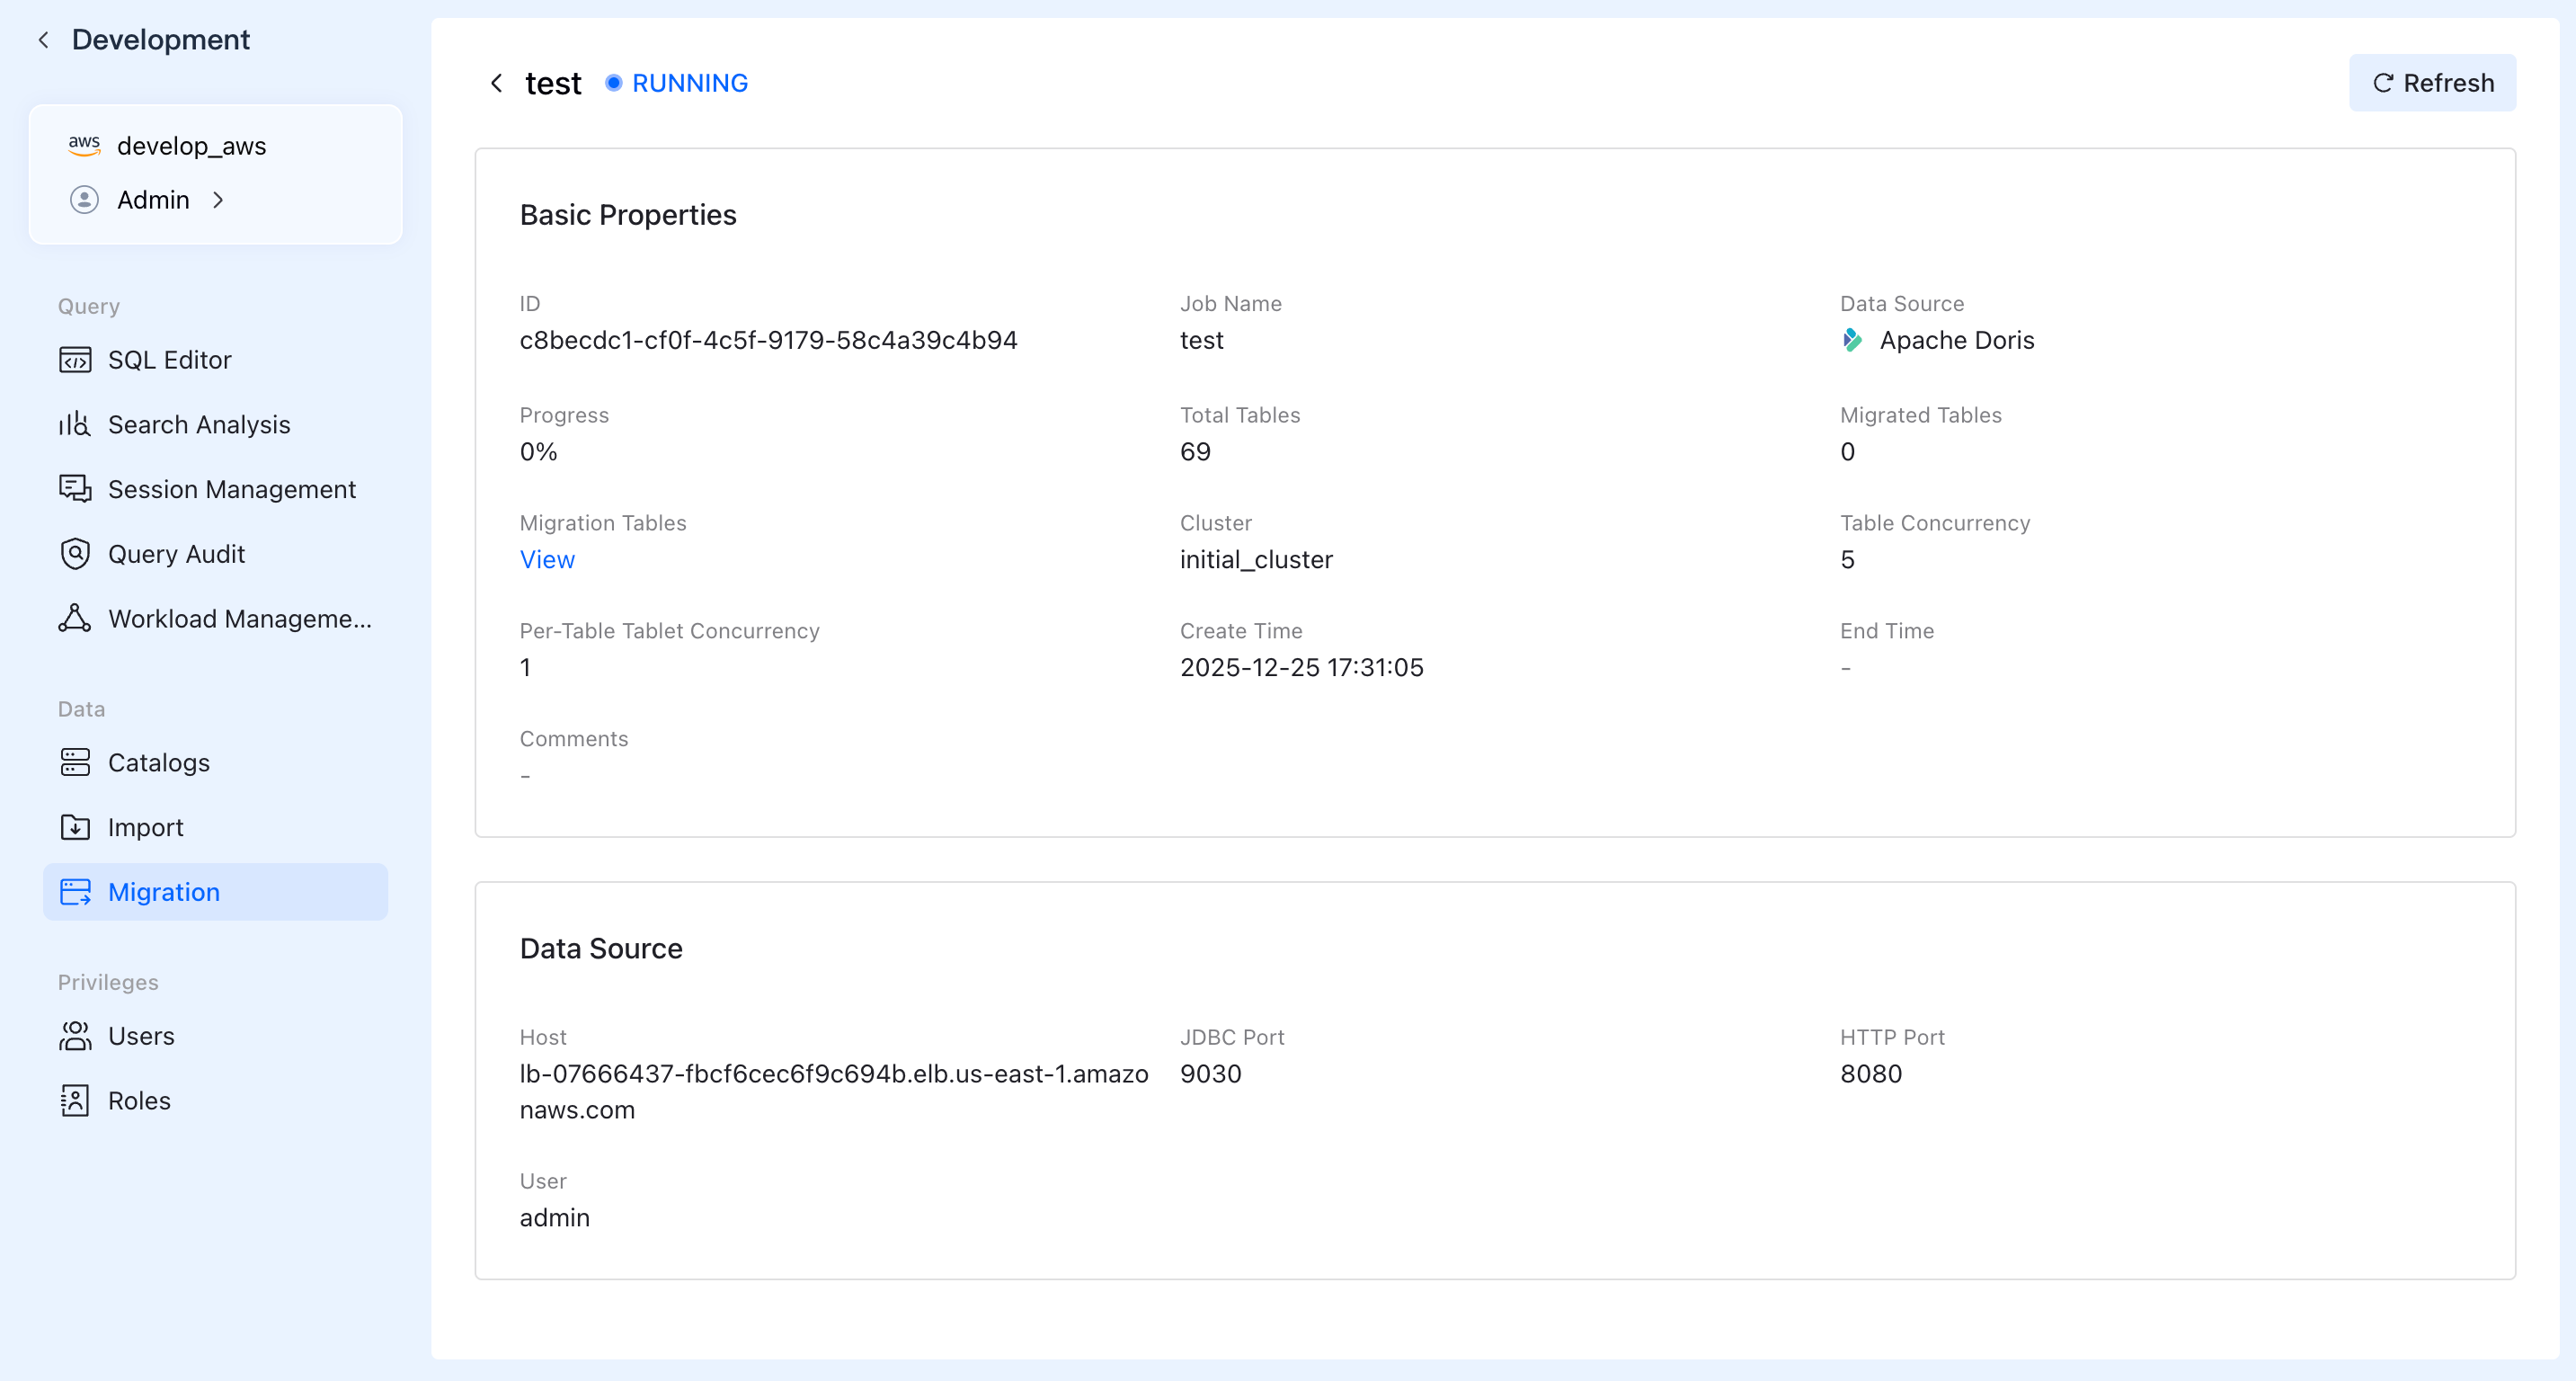Return from test job via back arrow
The image size is (2576, 1381).
[x=496, y=83]
